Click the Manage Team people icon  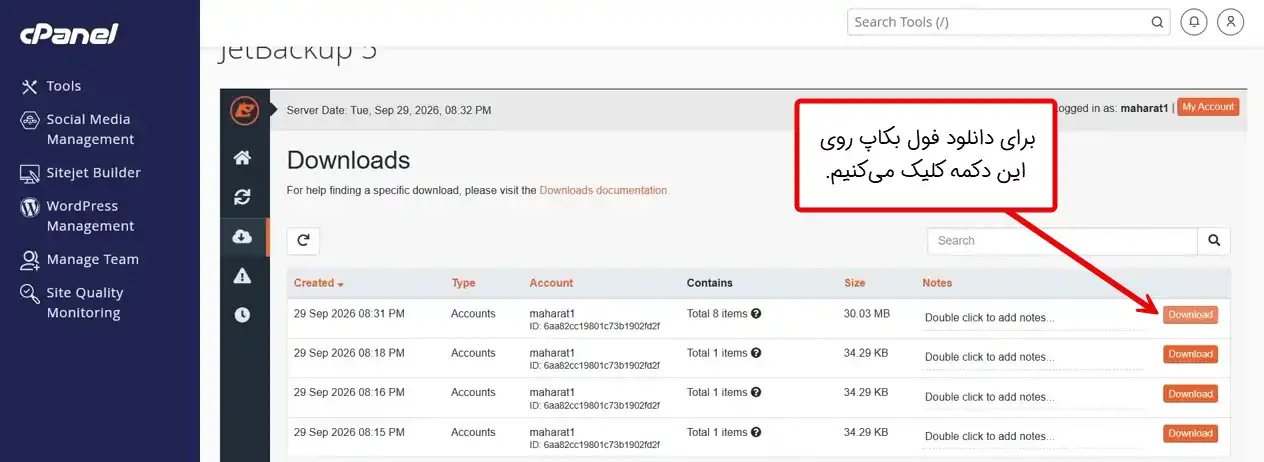click(29, 260)
